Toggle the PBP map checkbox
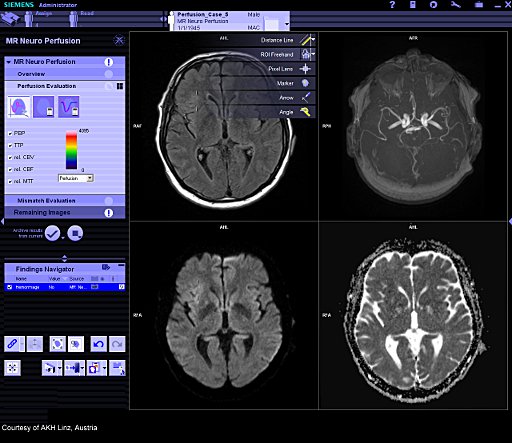The image size is (512, 443). click(x=10, y=133)
